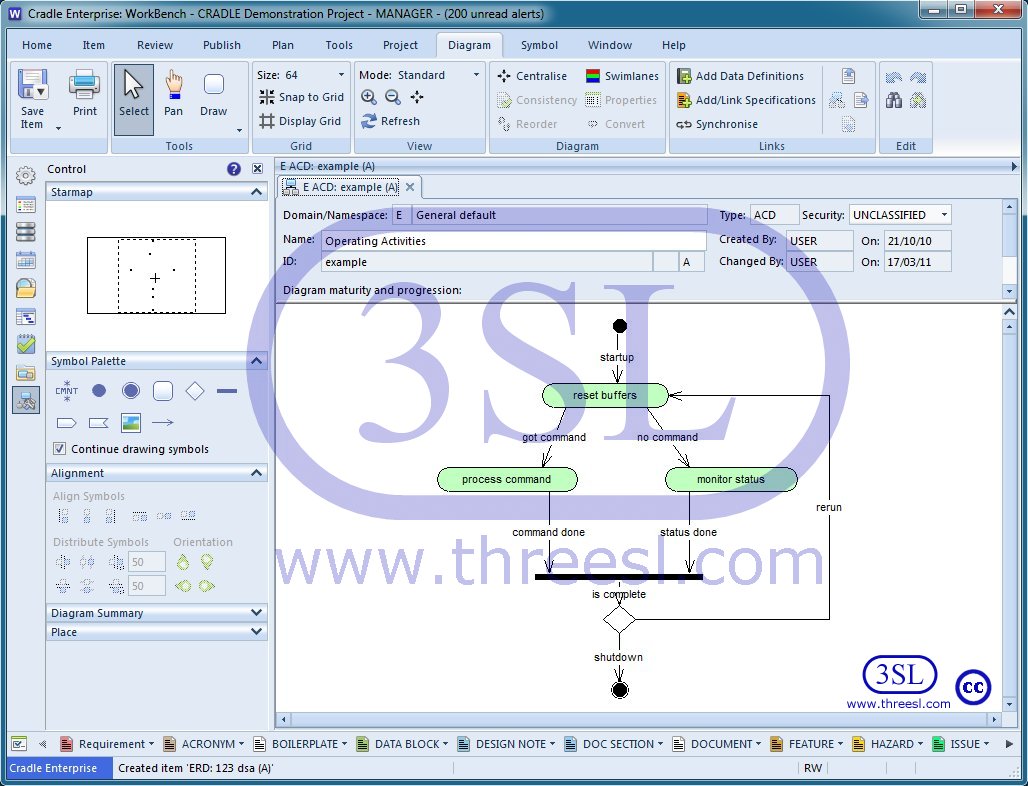Click the Name field containing Operating Activities
1028x786 pixels.
click(x=514, y=241)
